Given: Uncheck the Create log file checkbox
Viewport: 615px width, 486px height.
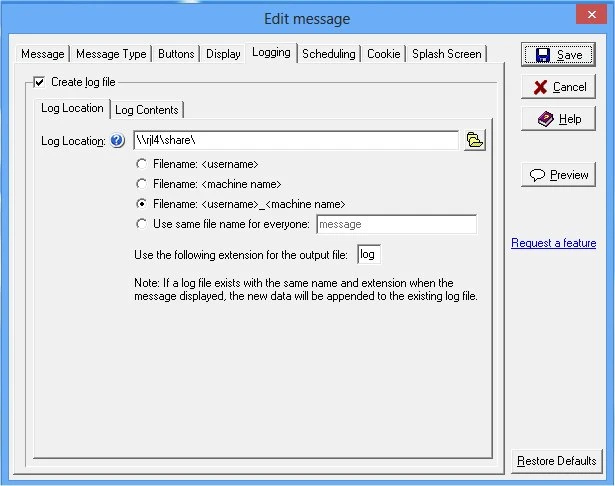Looking at the screenshot, I should 39,82.
